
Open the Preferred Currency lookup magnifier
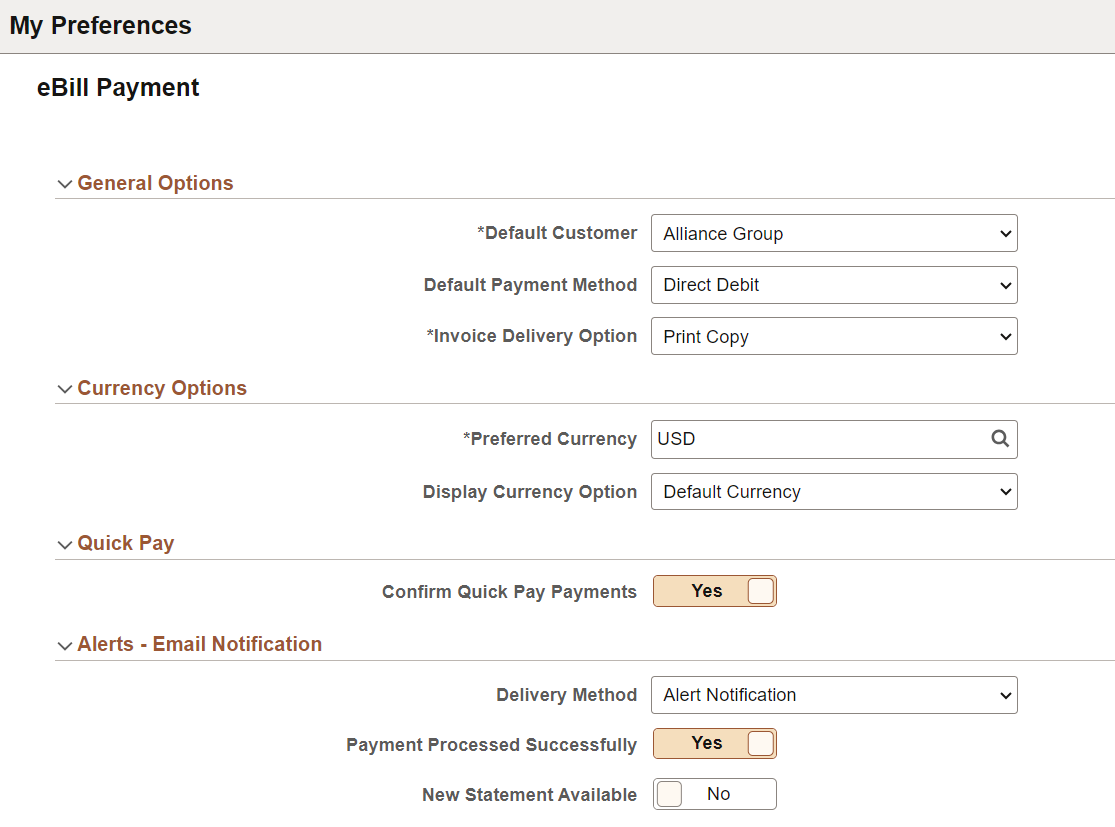(x=1000, y=439)
